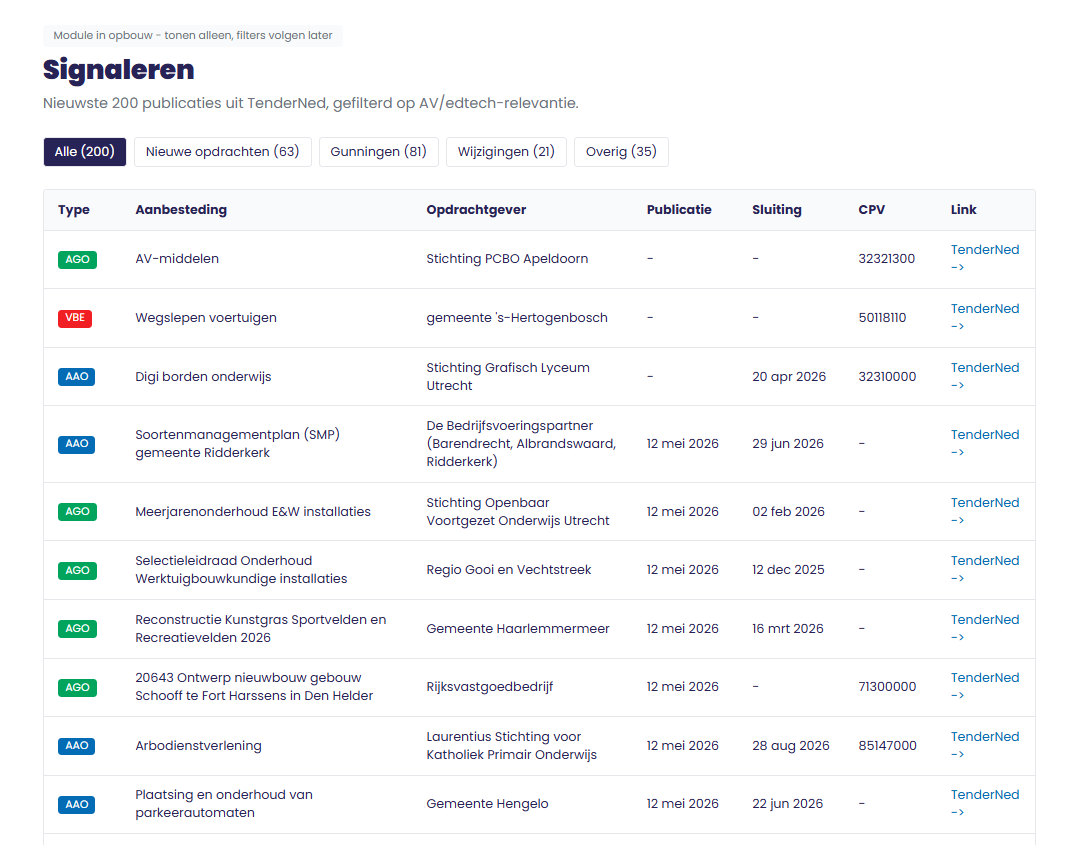The width and height of the screenshot is (1088, 845).
Task: Click AGO badge for Reconstructie Kunstgras row
Action: coord(77,629)
